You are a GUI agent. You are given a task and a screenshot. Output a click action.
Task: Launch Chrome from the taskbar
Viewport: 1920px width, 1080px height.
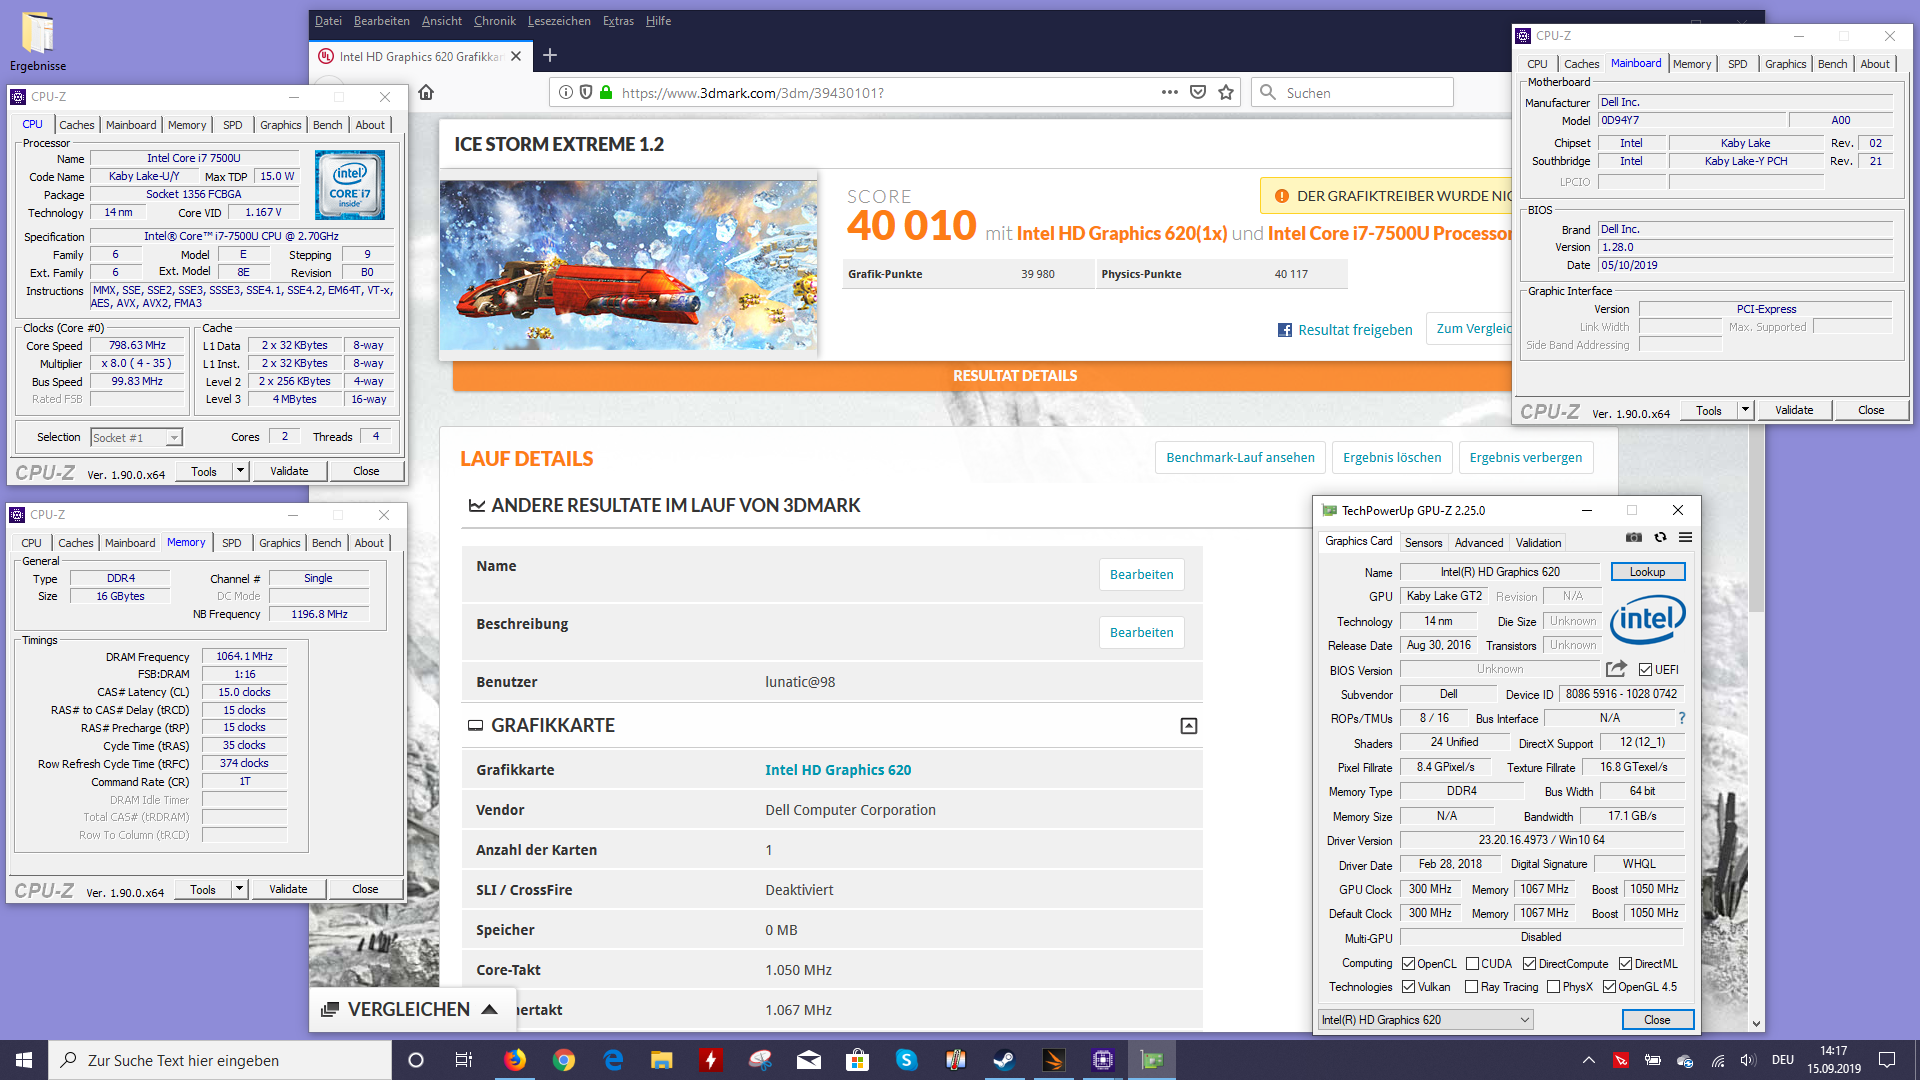pyautogui.click(x=564, y=1060)
